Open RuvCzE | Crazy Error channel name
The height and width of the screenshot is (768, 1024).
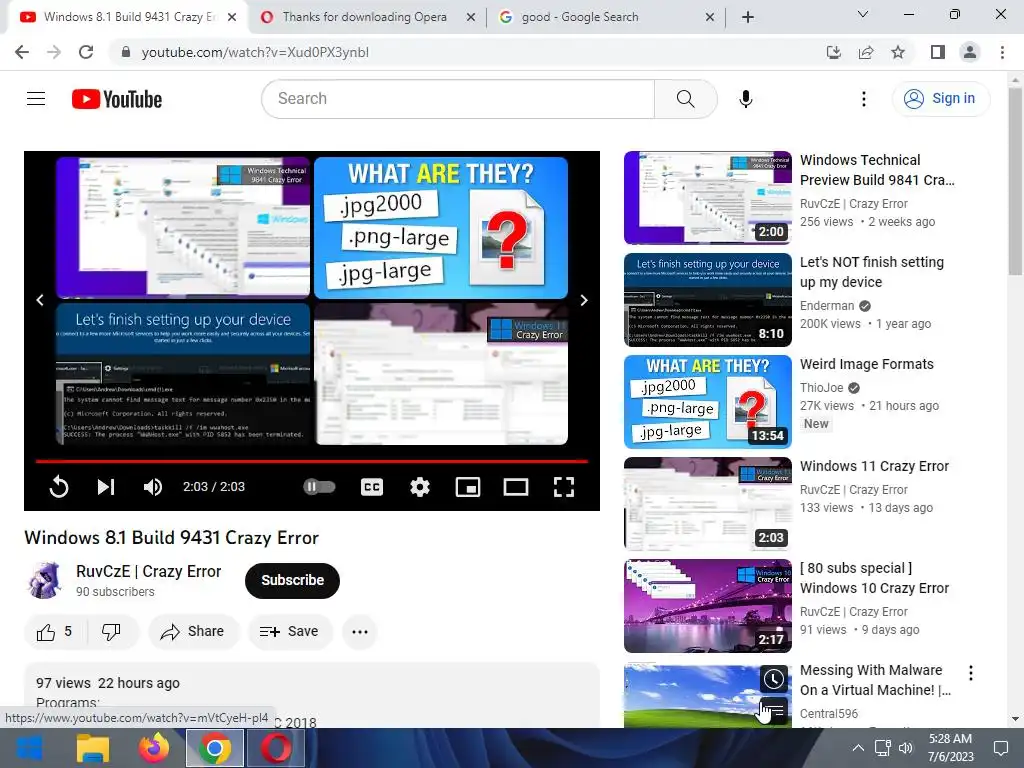point(149,571)
